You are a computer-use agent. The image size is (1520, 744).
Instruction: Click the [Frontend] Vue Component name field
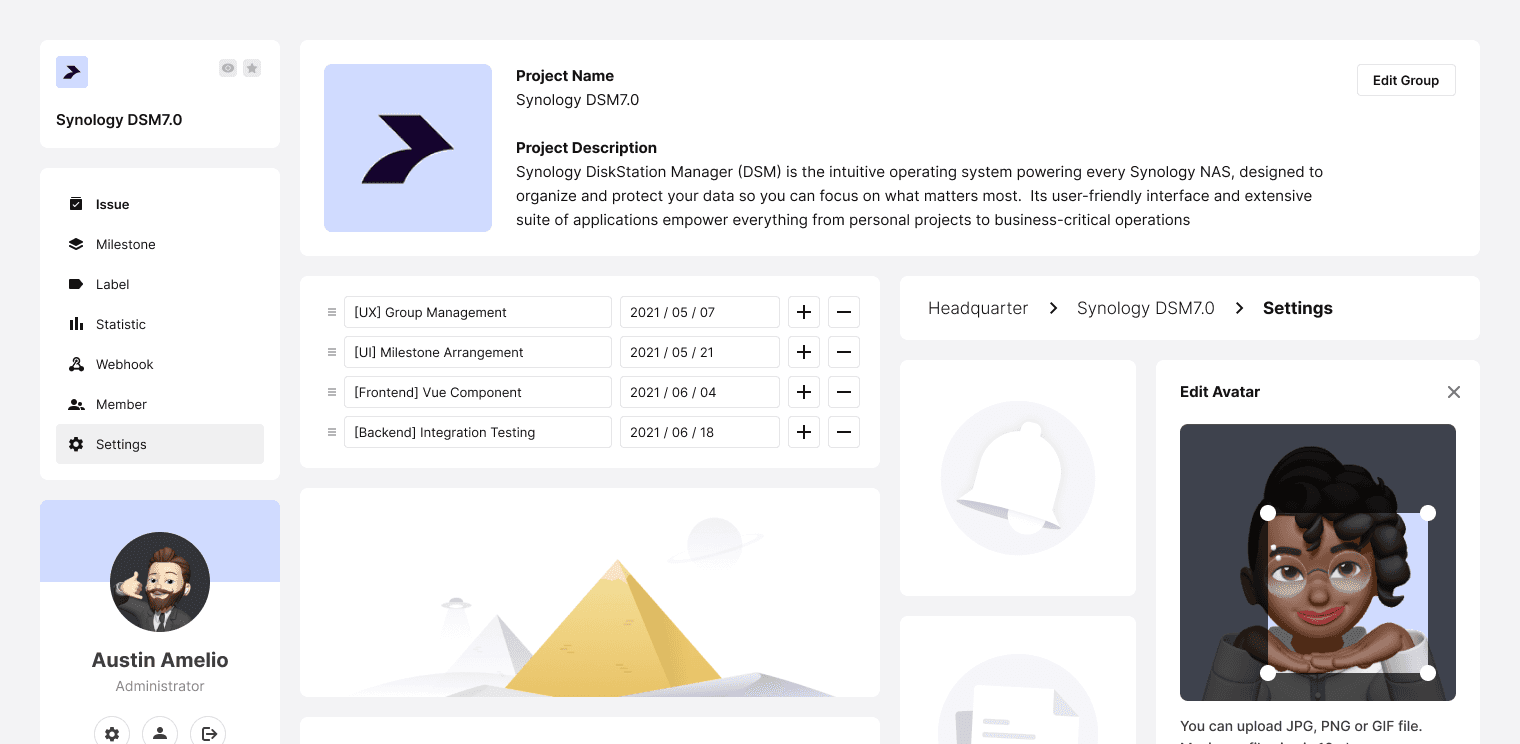(478, 392)
